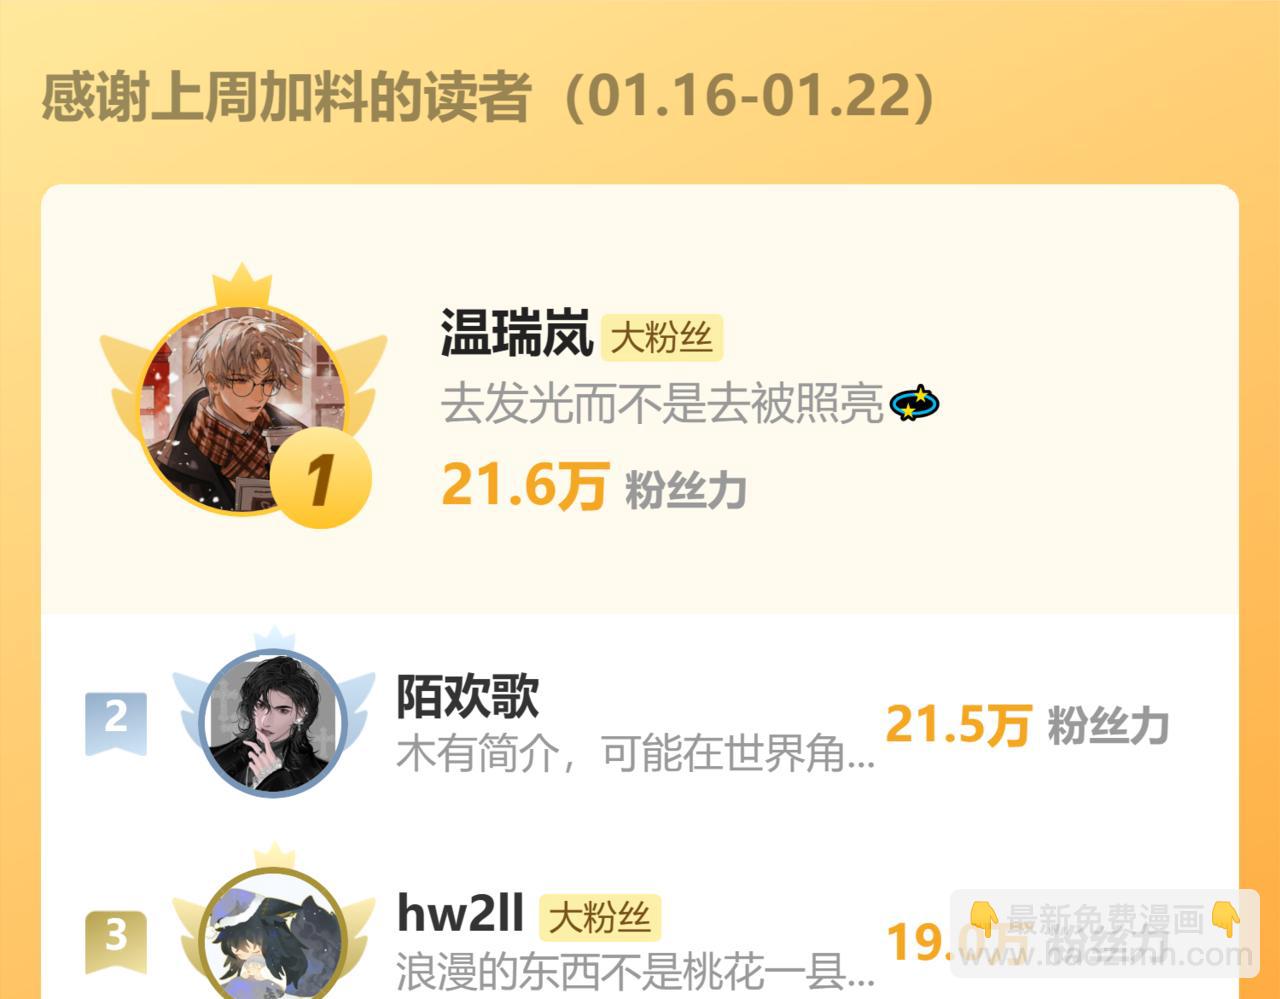1280x999 pixels.
Task: Tap the blue rank 2 ribbon icon
Action: click(116, 722)
